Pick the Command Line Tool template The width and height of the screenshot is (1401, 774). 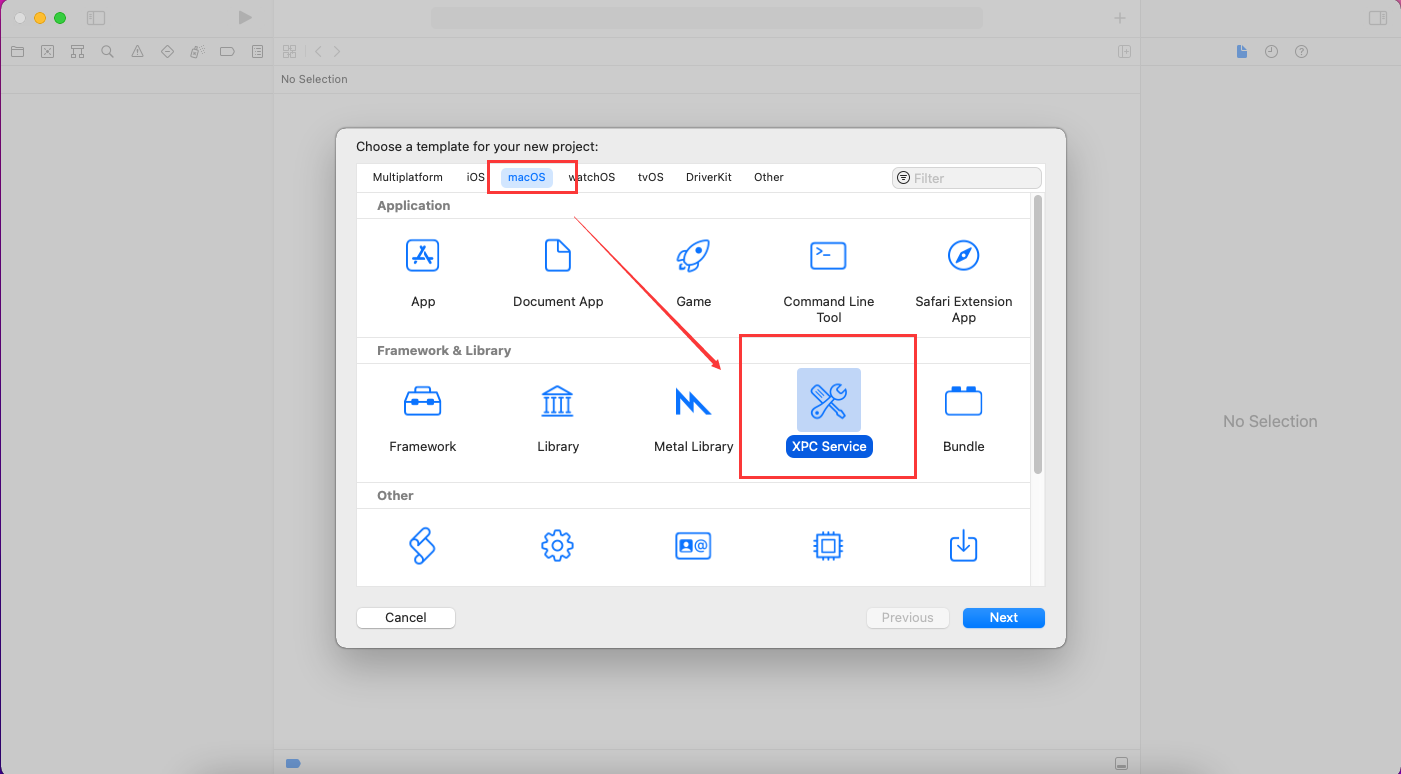click(828, 256)
